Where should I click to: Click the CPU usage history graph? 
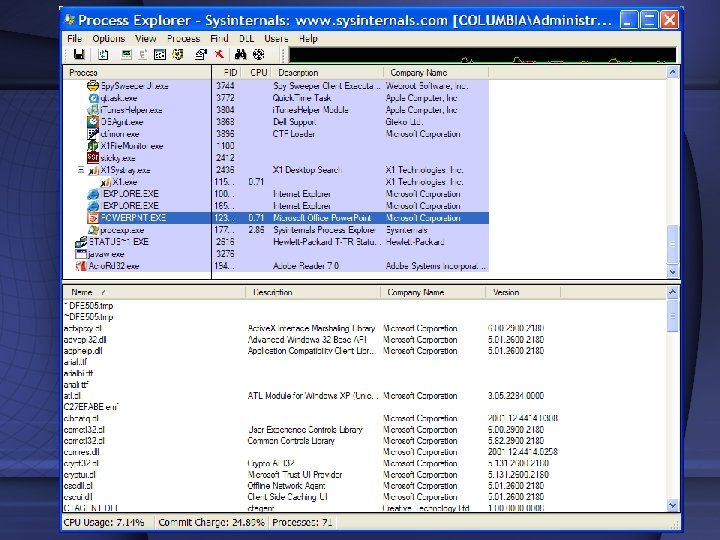point(482,55)
